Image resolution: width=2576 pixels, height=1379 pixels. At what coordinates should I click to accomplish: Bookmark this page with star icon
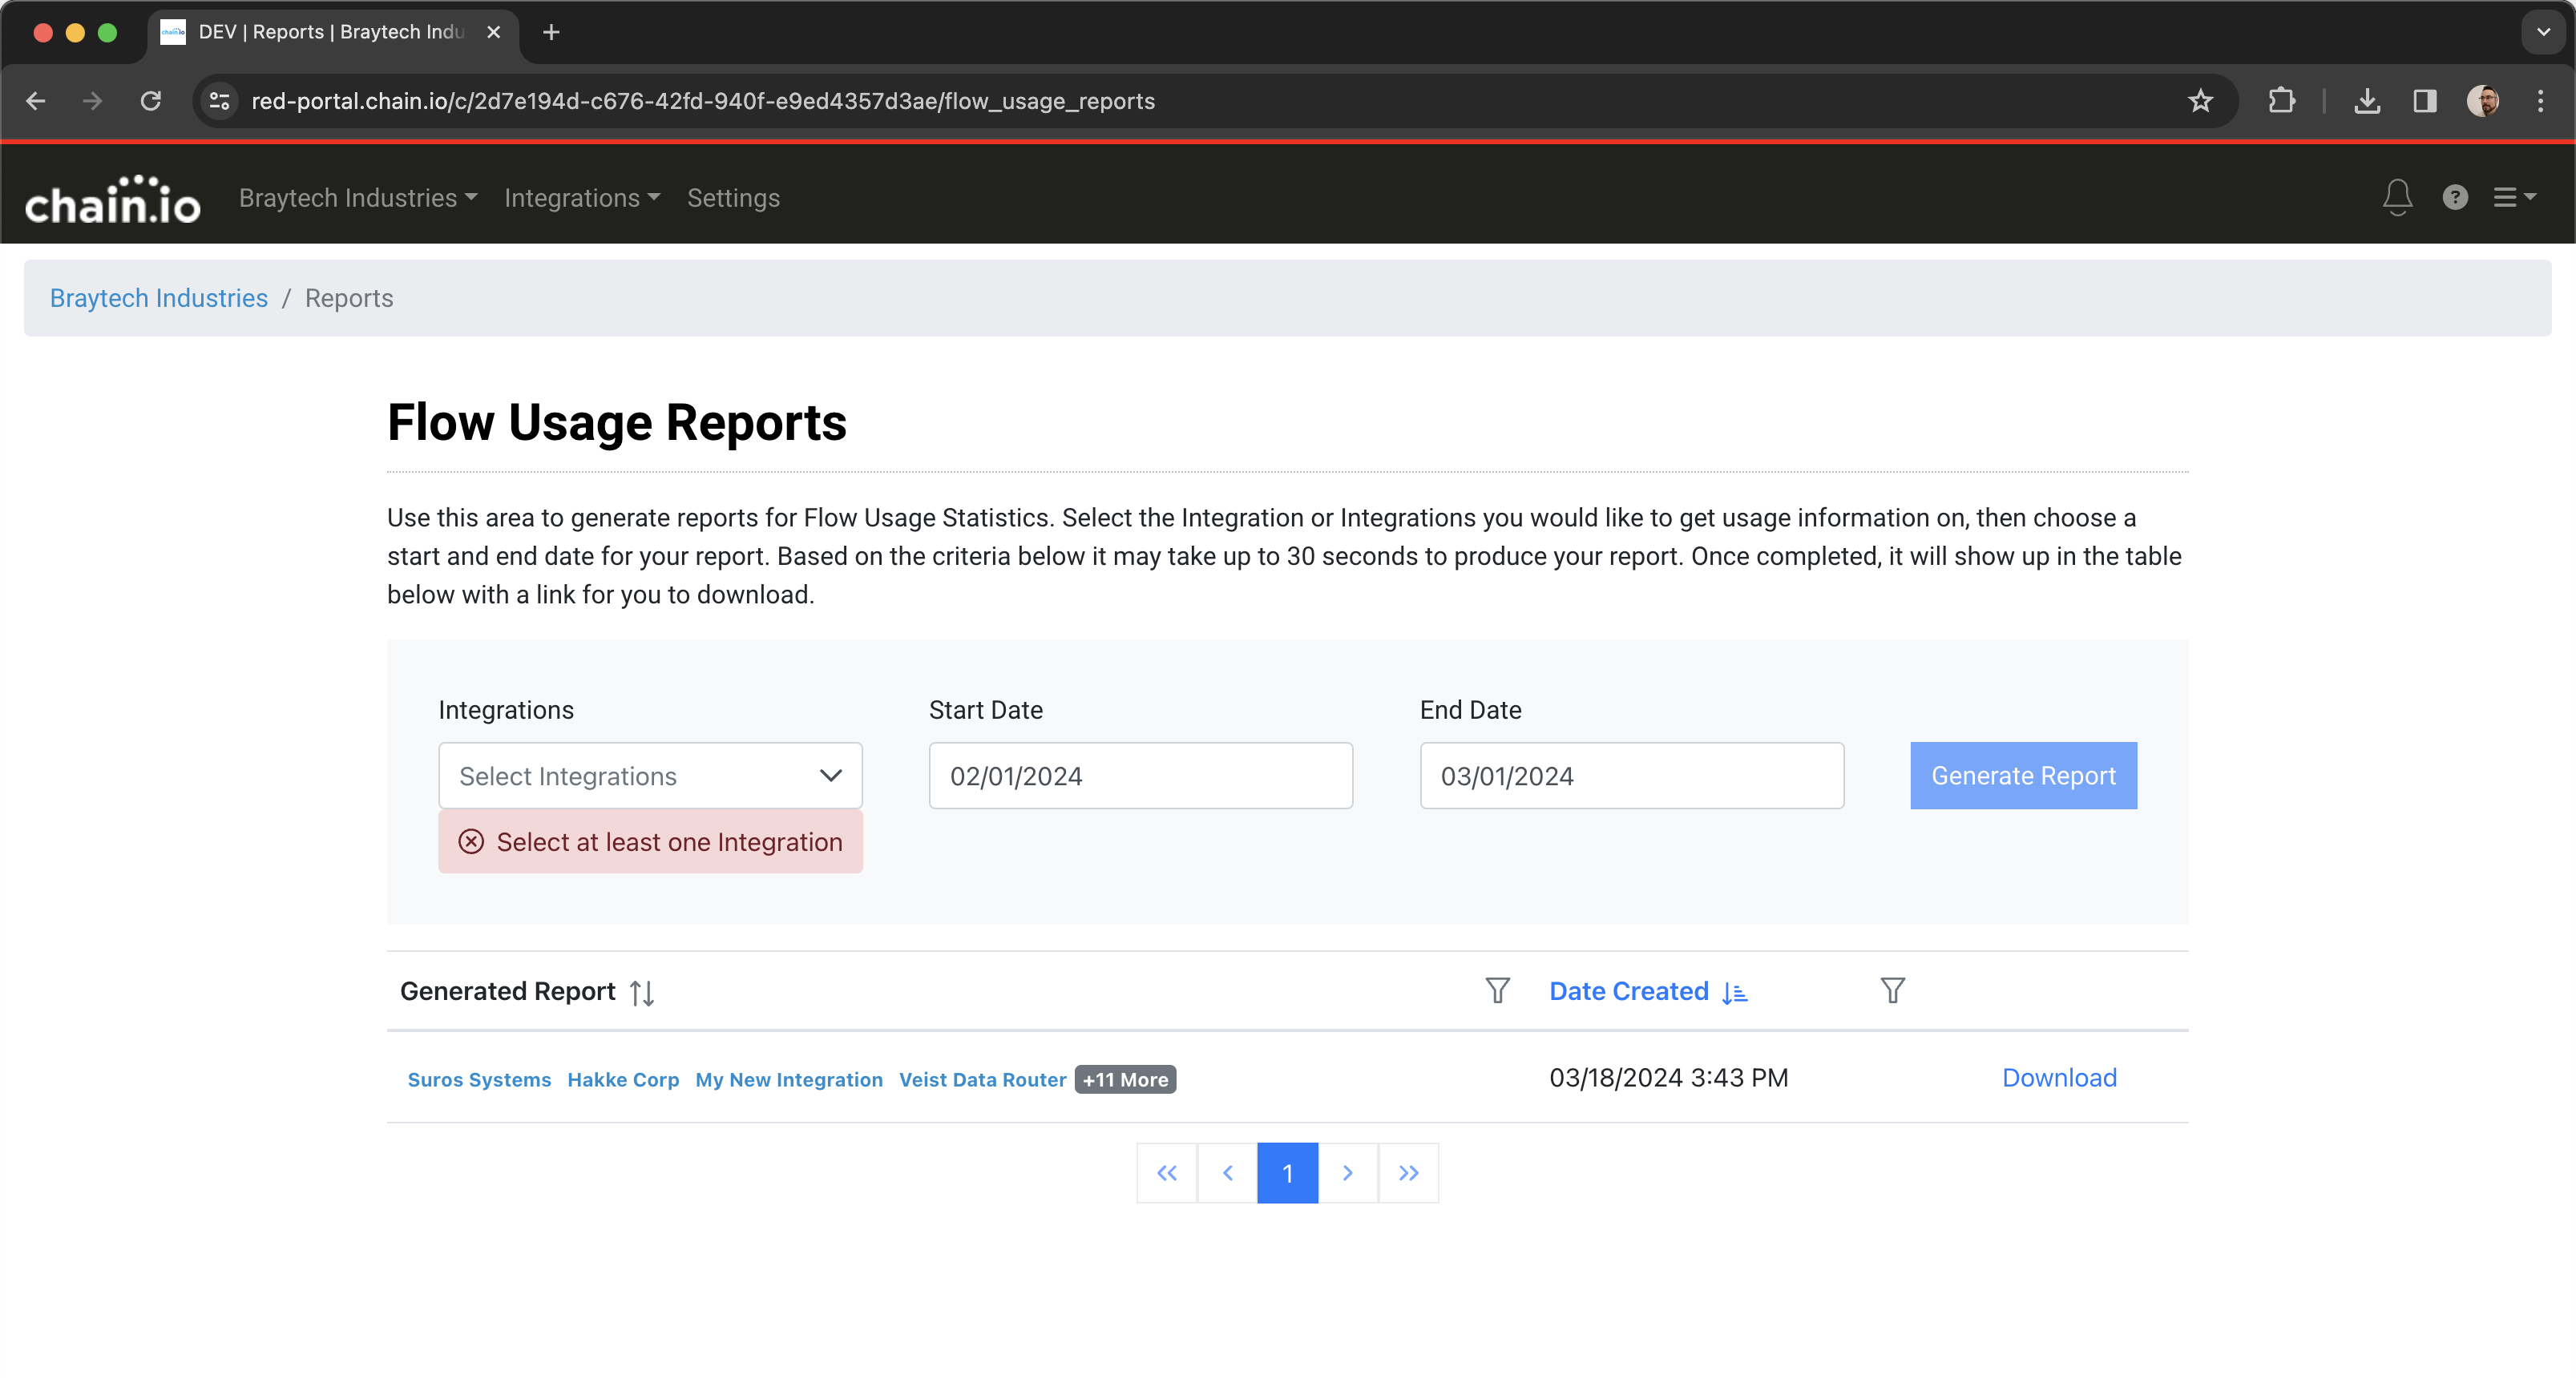[2200, 101]
